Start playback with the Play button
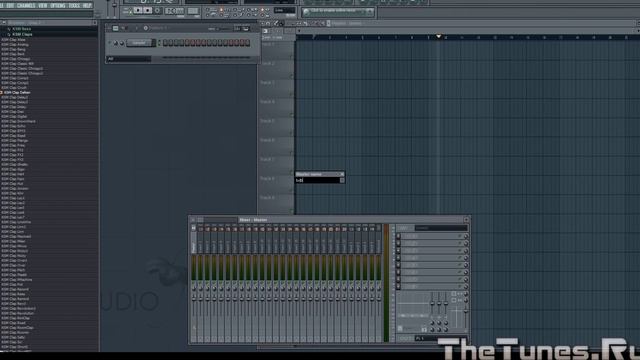 coord(138,10)
